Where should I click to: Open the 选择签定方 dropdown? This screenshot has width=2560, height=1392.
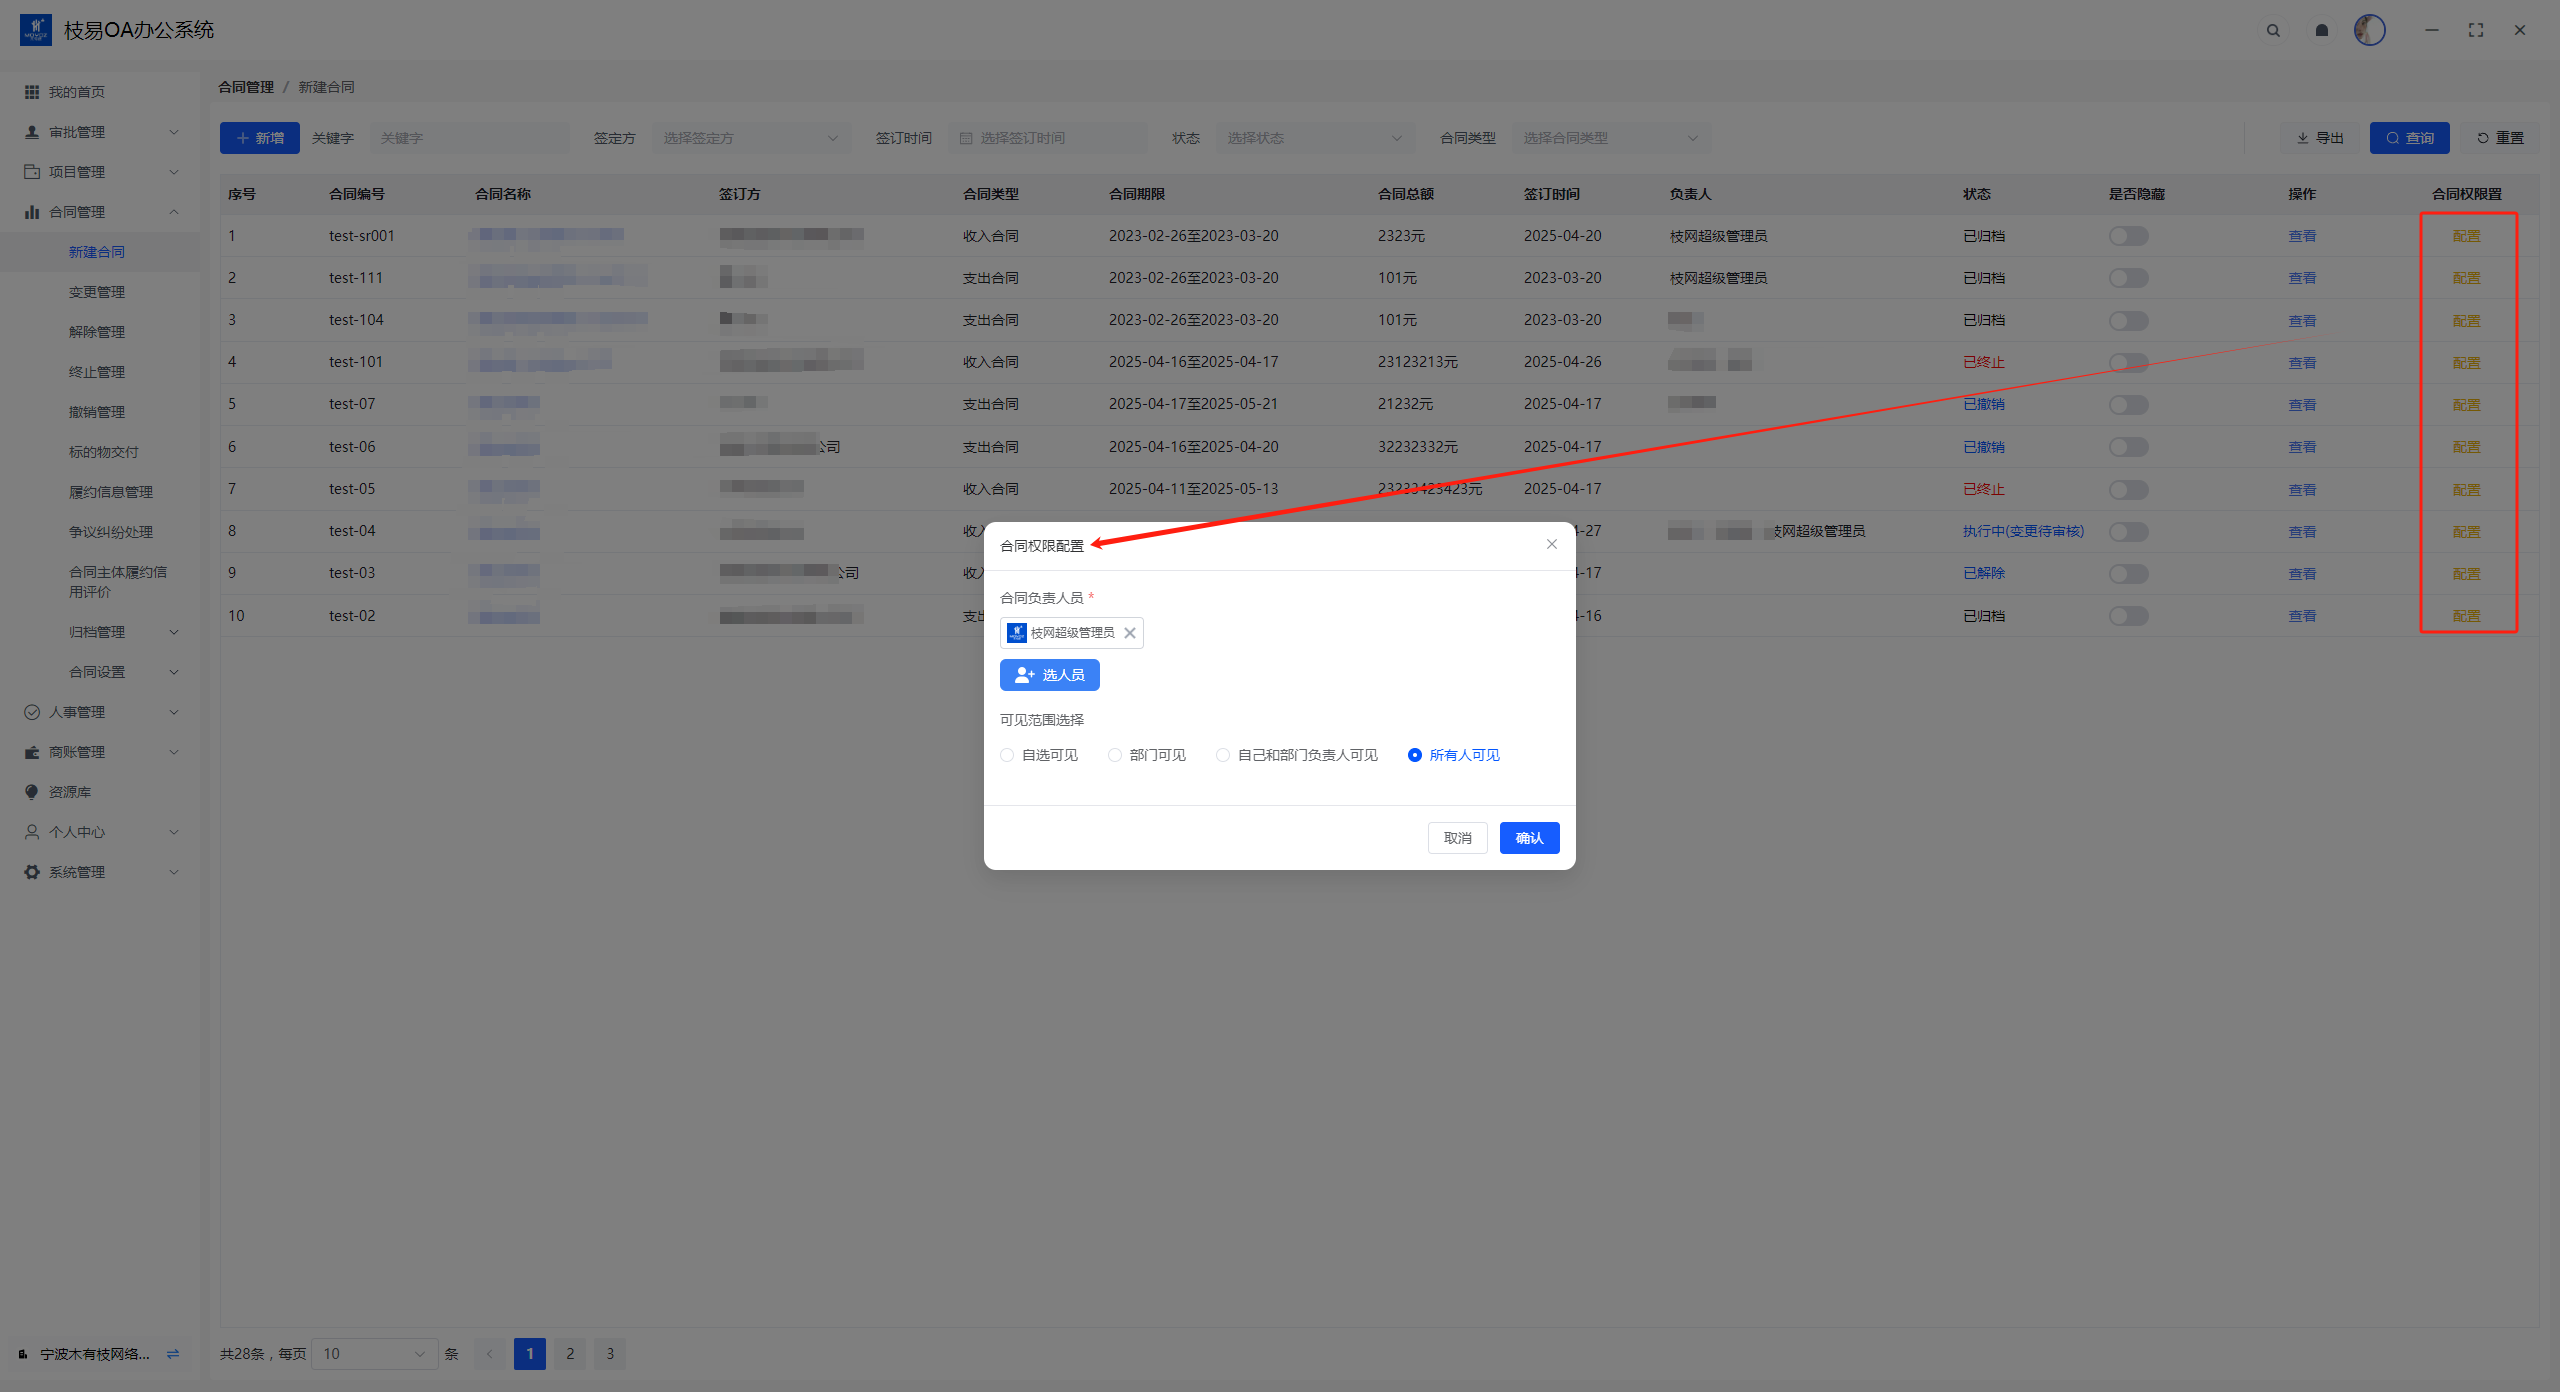click(x=750, y=138)
